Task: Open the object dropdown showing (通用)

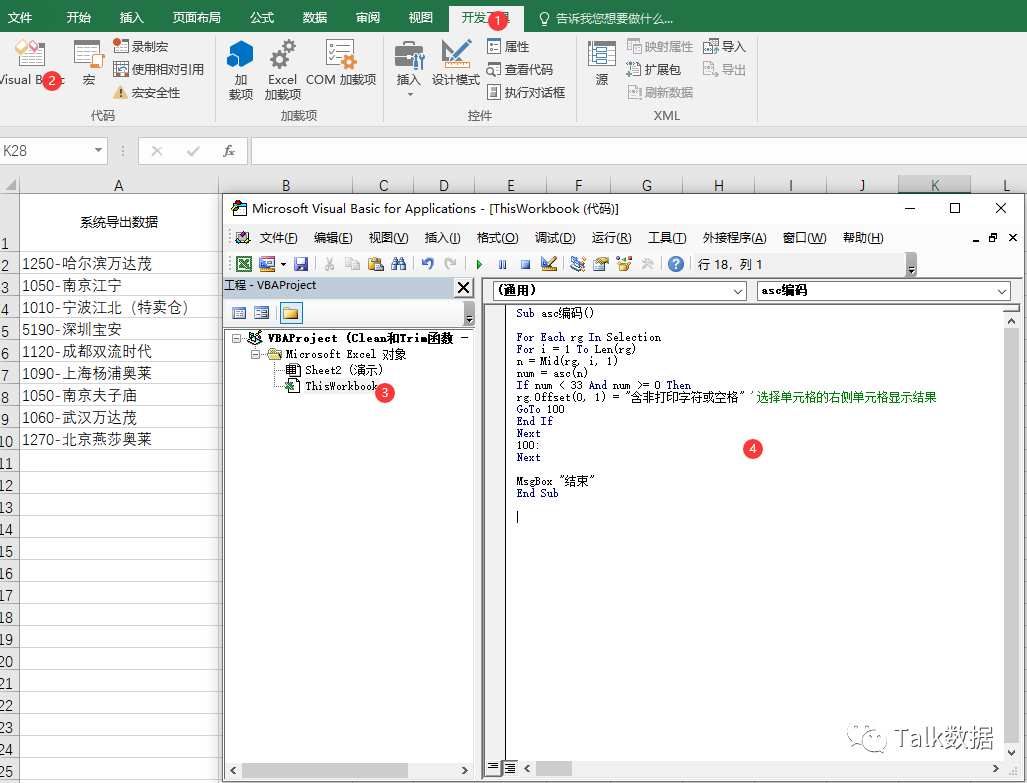Action: [620, 290]
